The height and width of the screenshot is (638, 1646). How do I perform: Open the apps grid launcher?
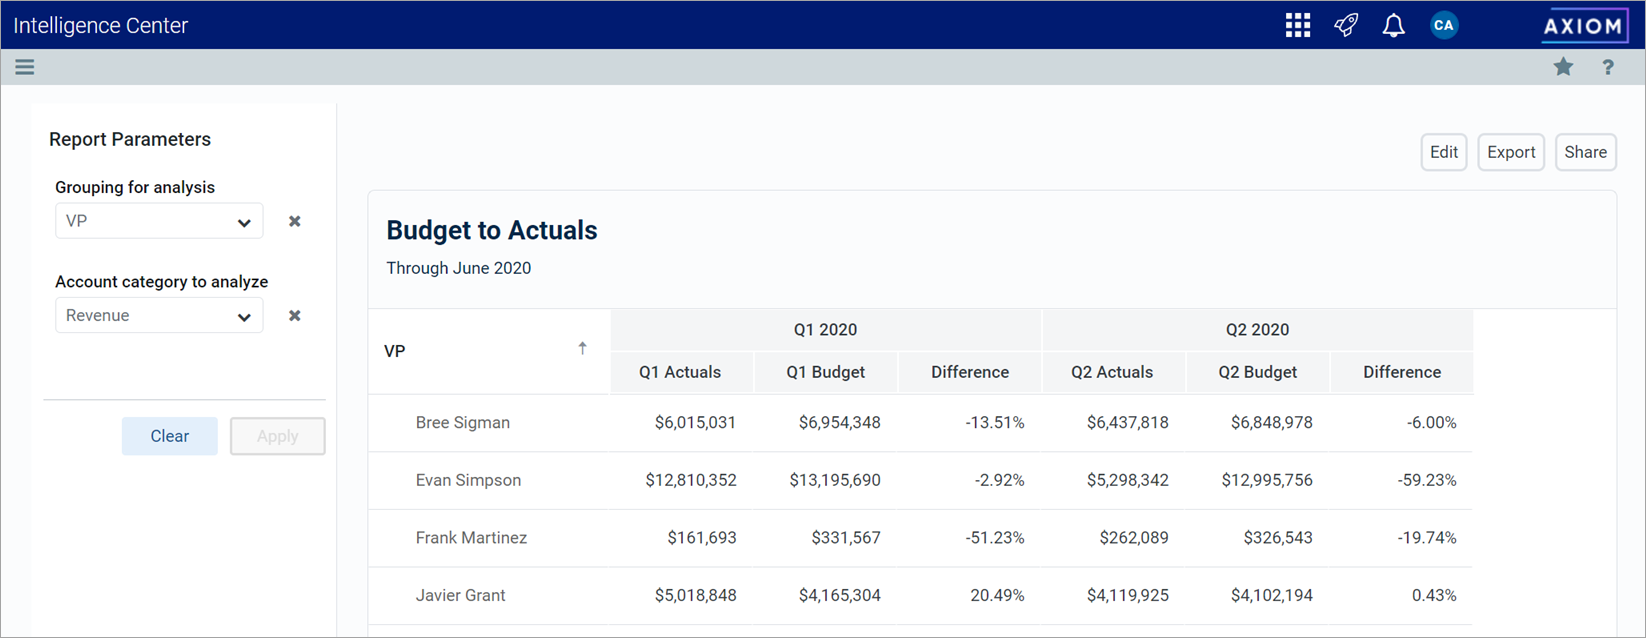(x=1297, y=26)
